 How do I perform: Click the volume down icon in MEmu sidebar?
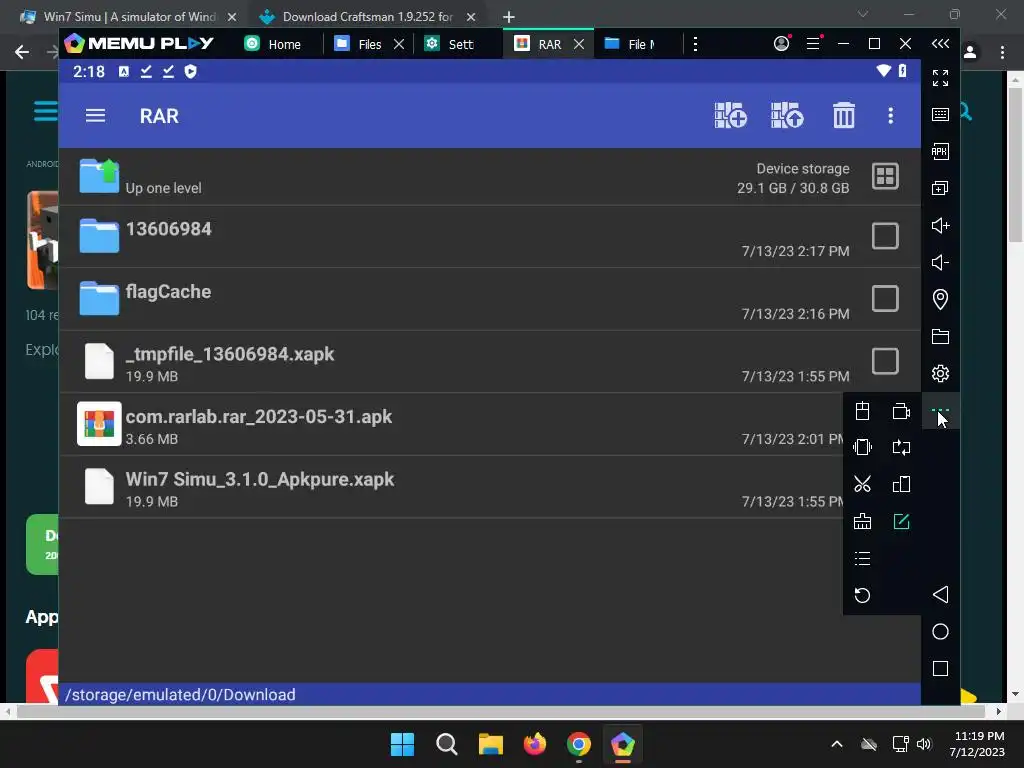click(940, 263)
